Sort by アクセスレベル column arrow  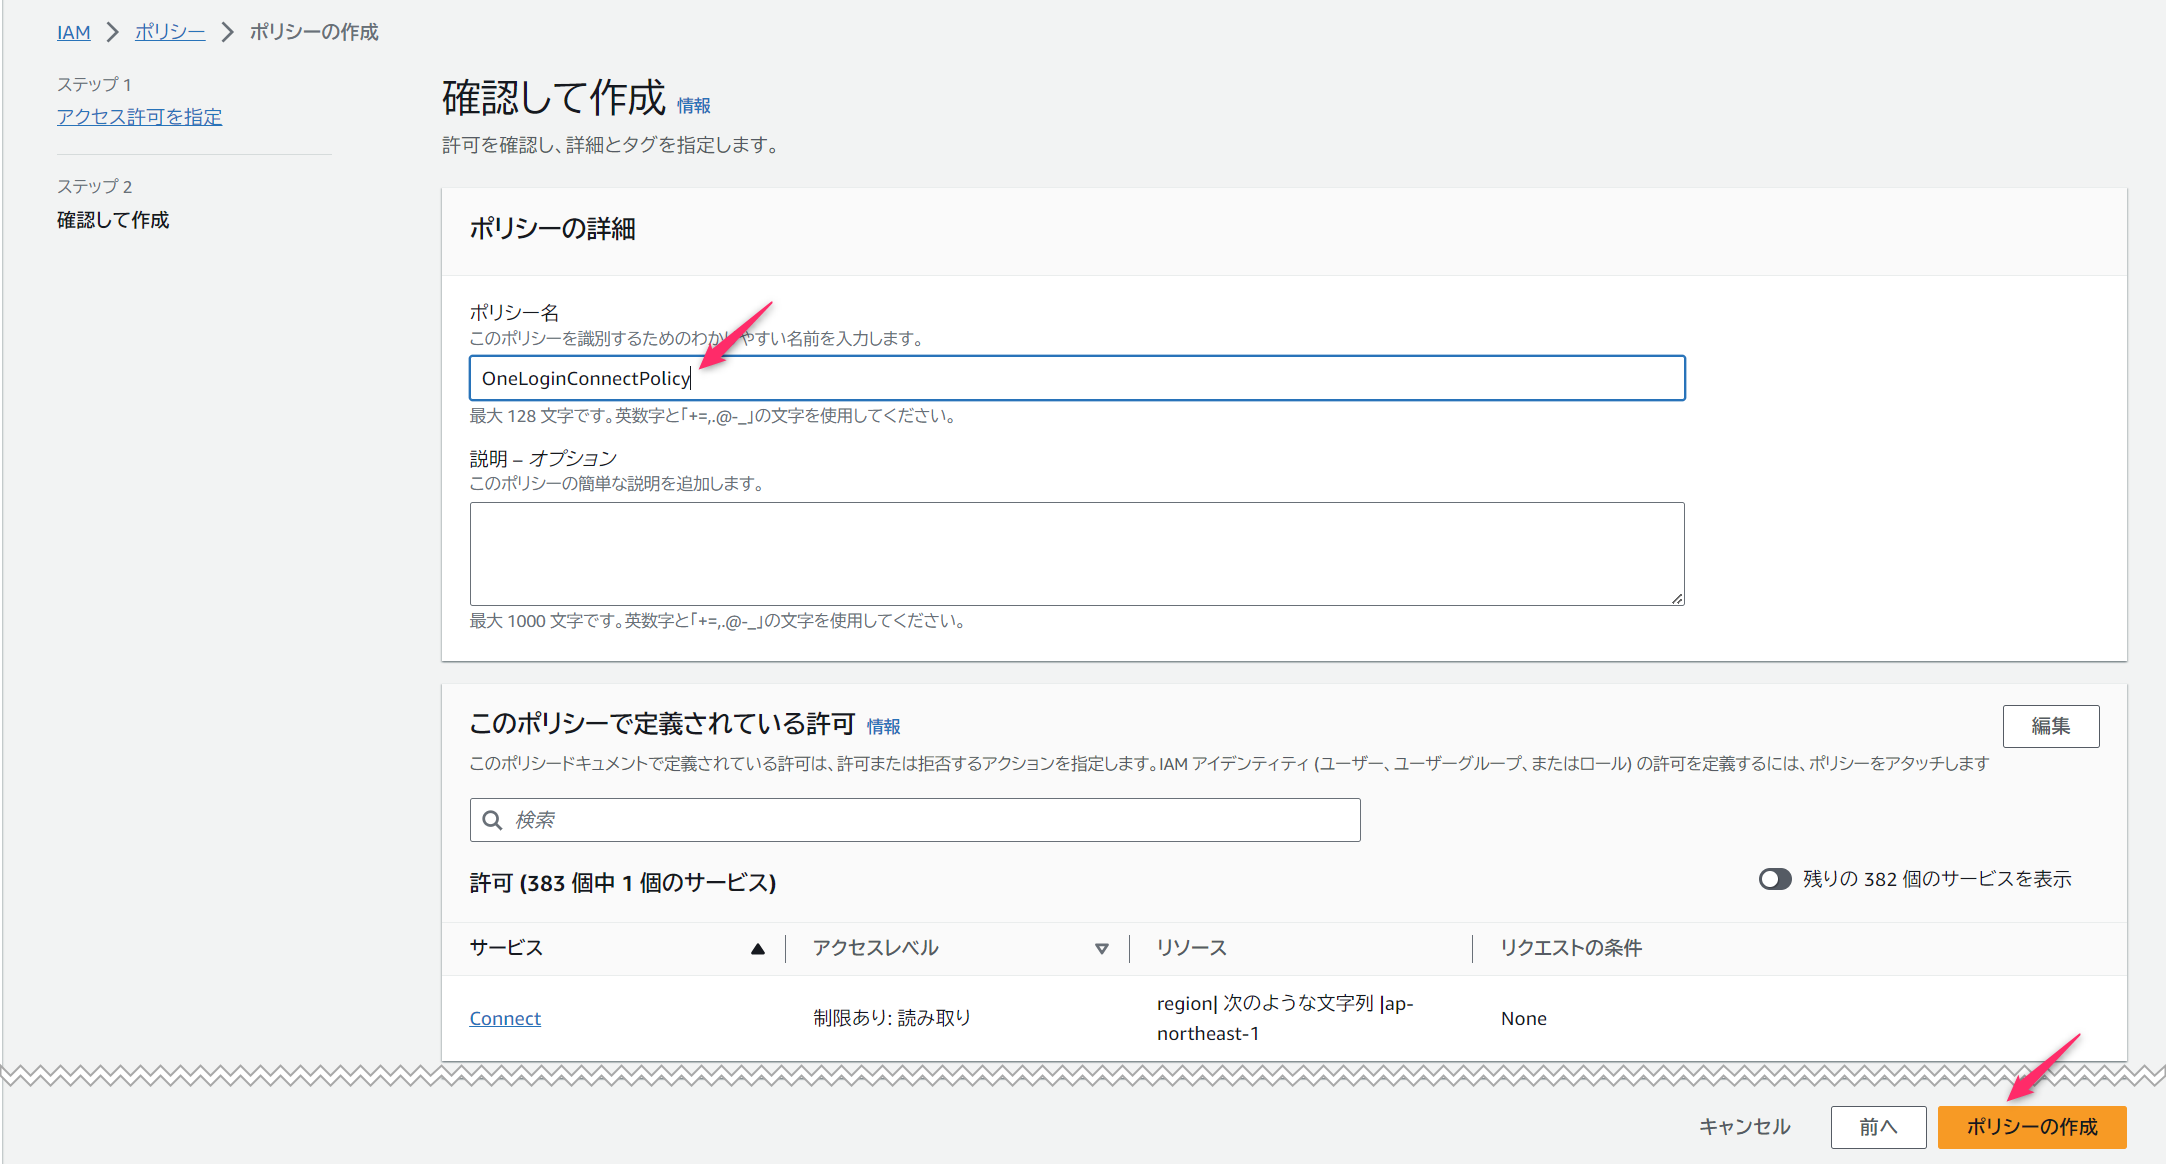pos(1101,948)
